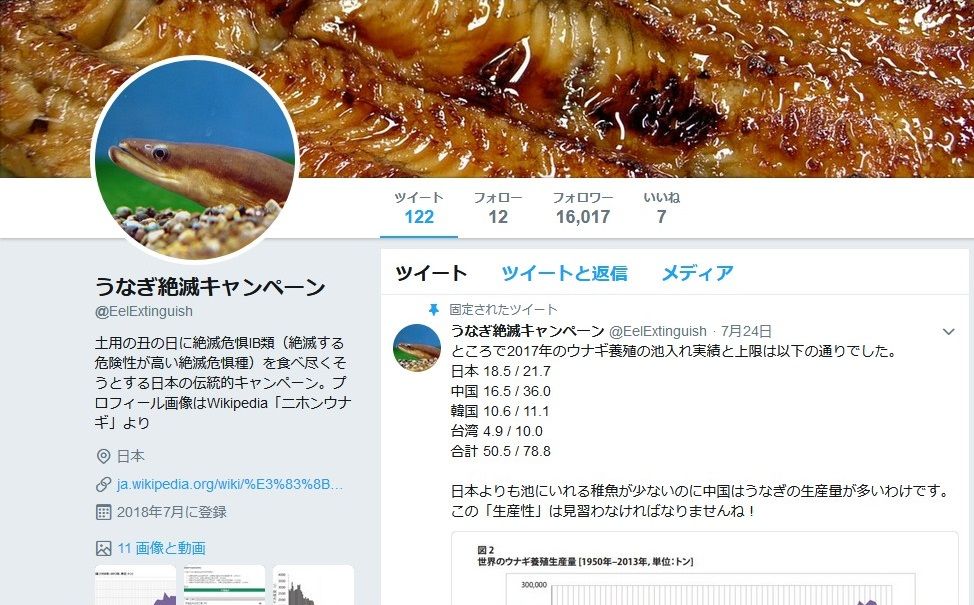Open the large eel profile picture
This screenshot has height=605, width=974.
(x=195, y=158)
